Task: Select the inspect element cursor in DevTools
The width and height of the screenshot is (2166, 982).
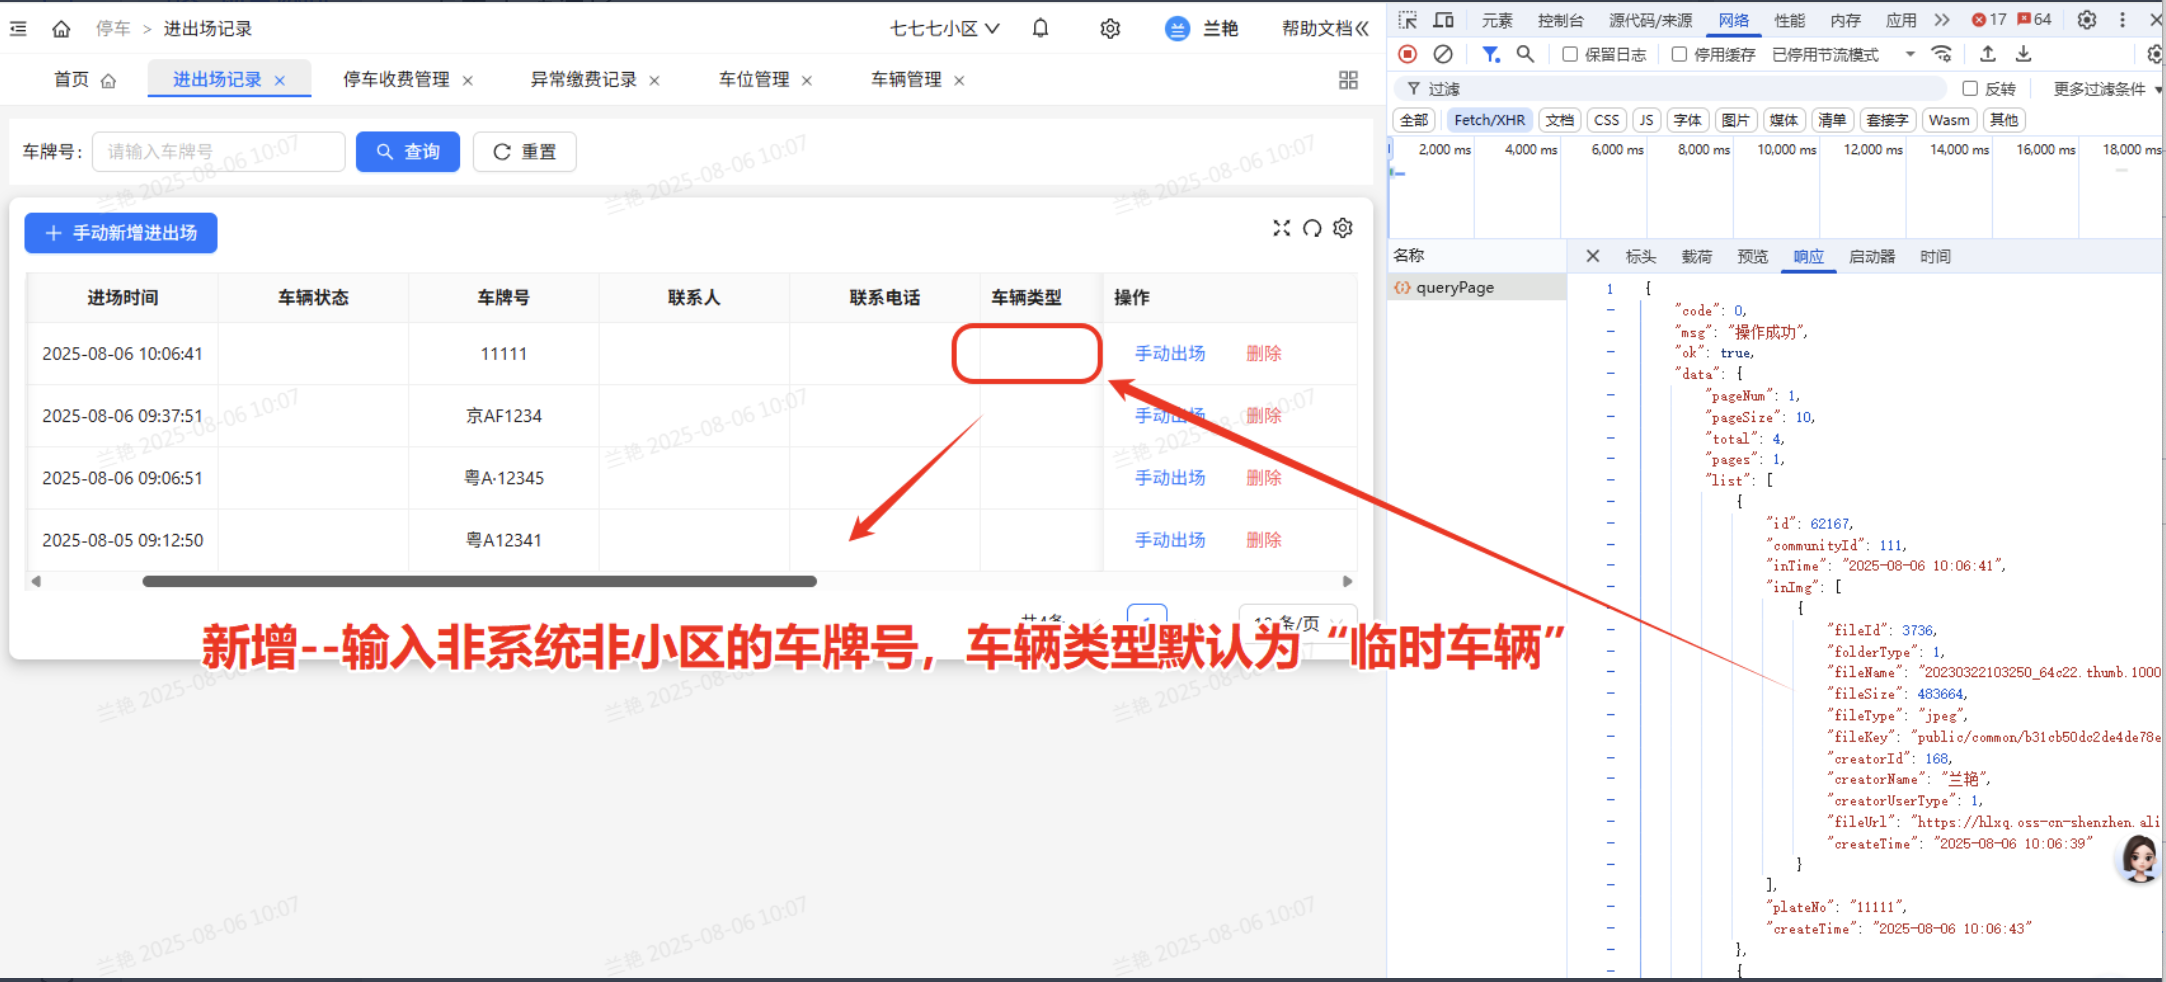Action: pyautogui.click(x=1408, y=19)
